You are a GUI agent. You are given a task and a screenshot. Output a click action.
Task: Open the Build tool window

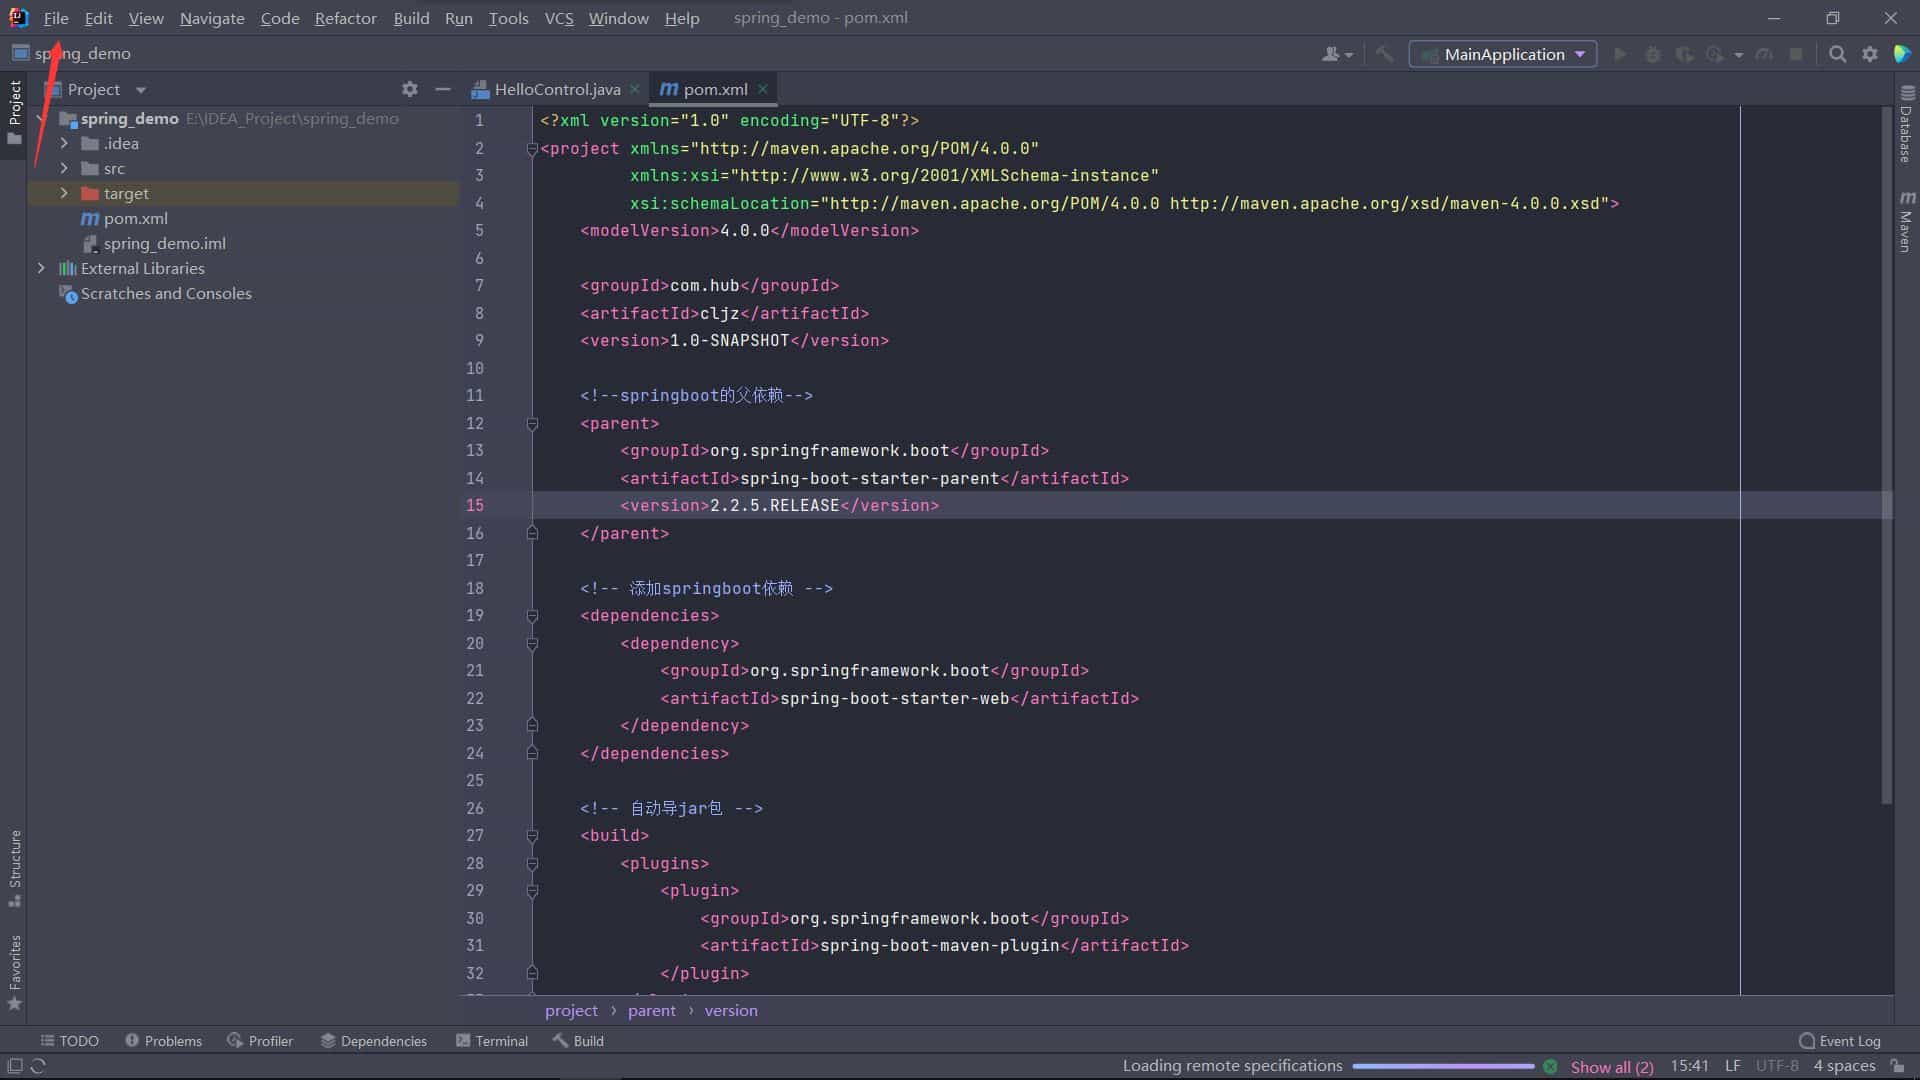pos(578,1041)
